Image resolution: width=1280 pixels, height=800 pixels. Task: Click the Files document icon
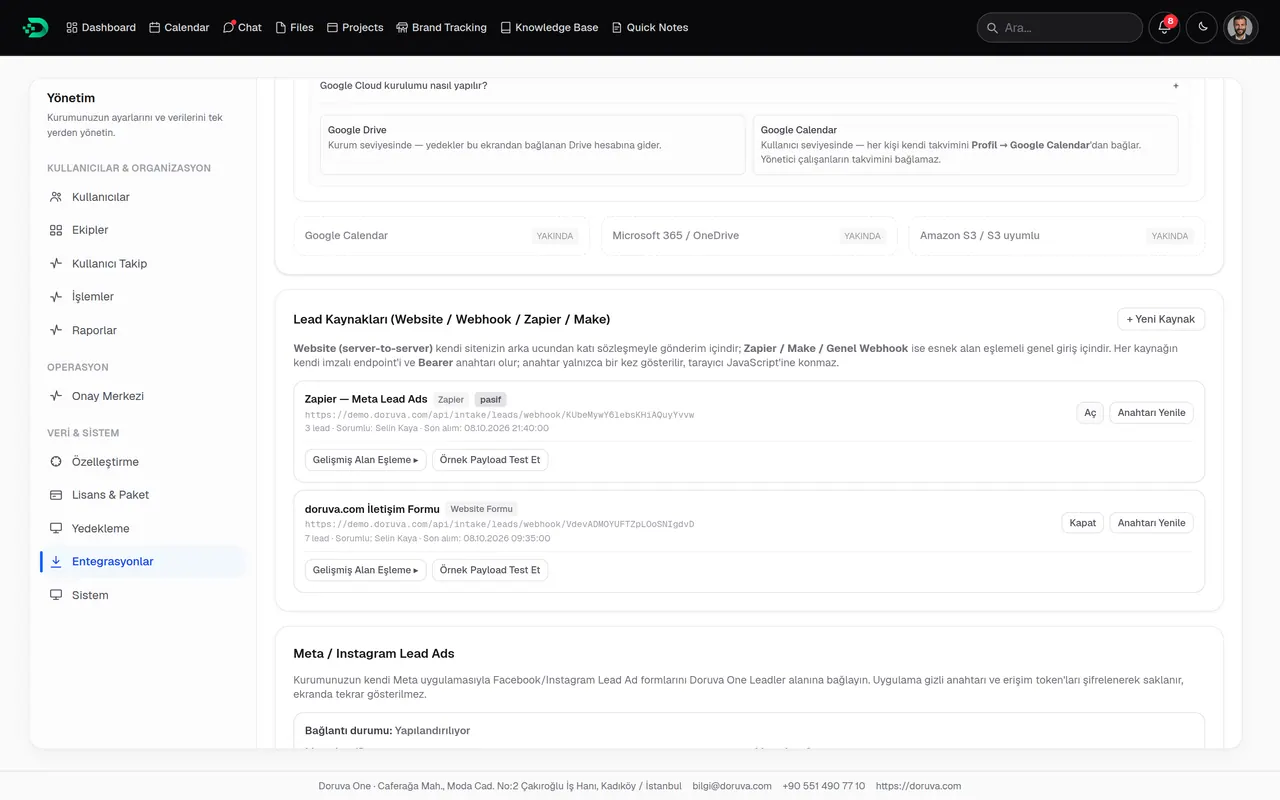click(281, 28)
